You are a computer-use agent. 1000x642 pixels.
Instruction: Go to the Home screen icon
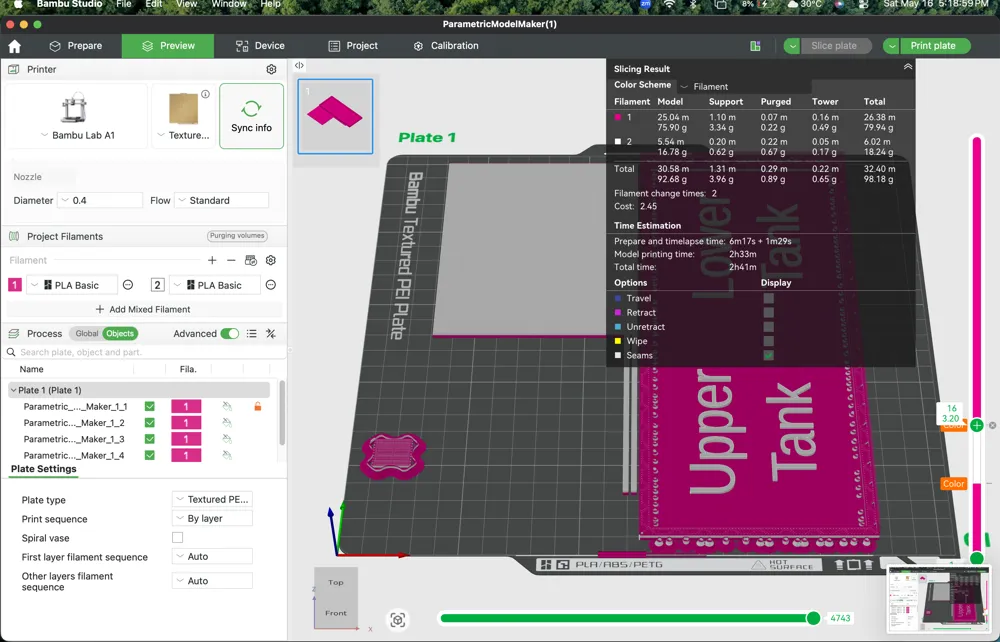click(15, 46)
